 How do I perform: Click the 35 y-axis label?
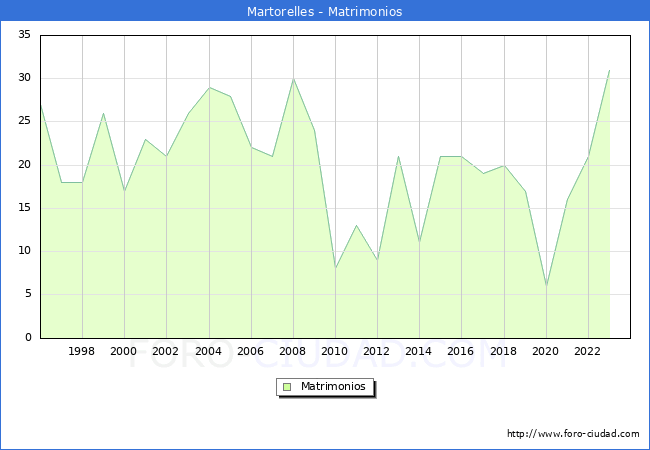coord(24,35)
